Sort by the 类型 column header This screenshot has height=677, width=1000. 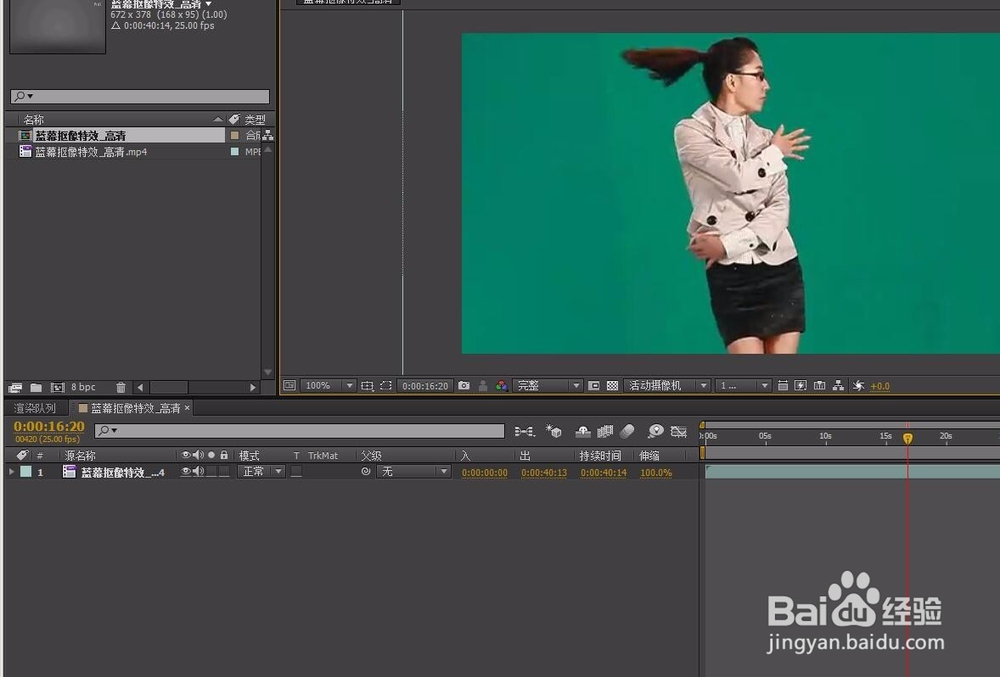pos(256,119)
